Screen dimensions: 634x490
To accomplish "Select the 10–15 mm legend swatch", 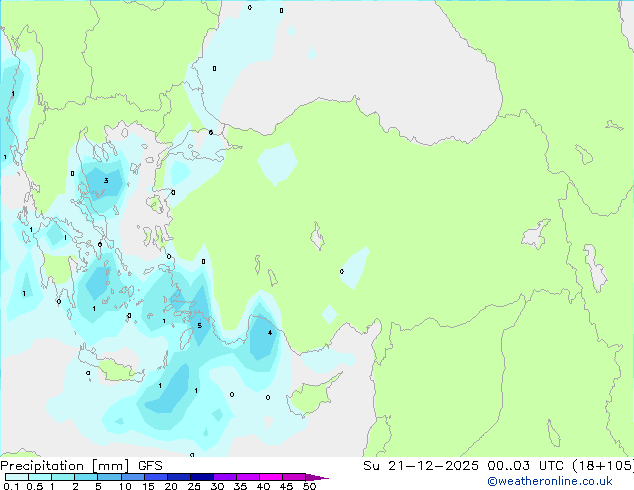I will click(132, 477).
